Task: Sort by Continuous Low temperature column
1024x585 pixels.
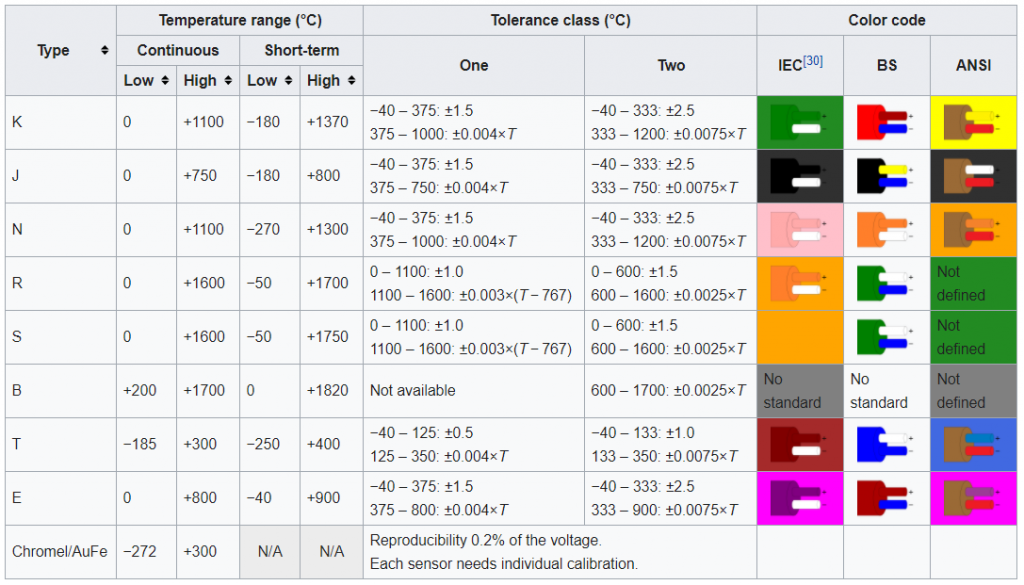Action: click(x=163, y=81)
